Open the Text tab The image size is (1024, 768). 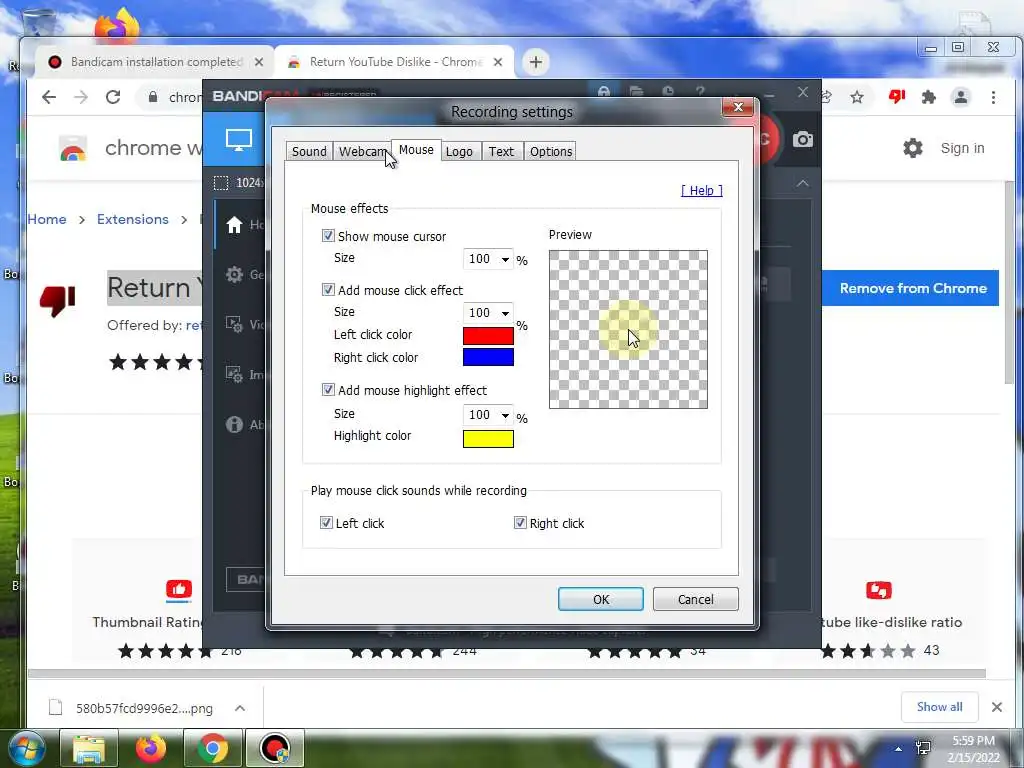(x=502, y=152)
